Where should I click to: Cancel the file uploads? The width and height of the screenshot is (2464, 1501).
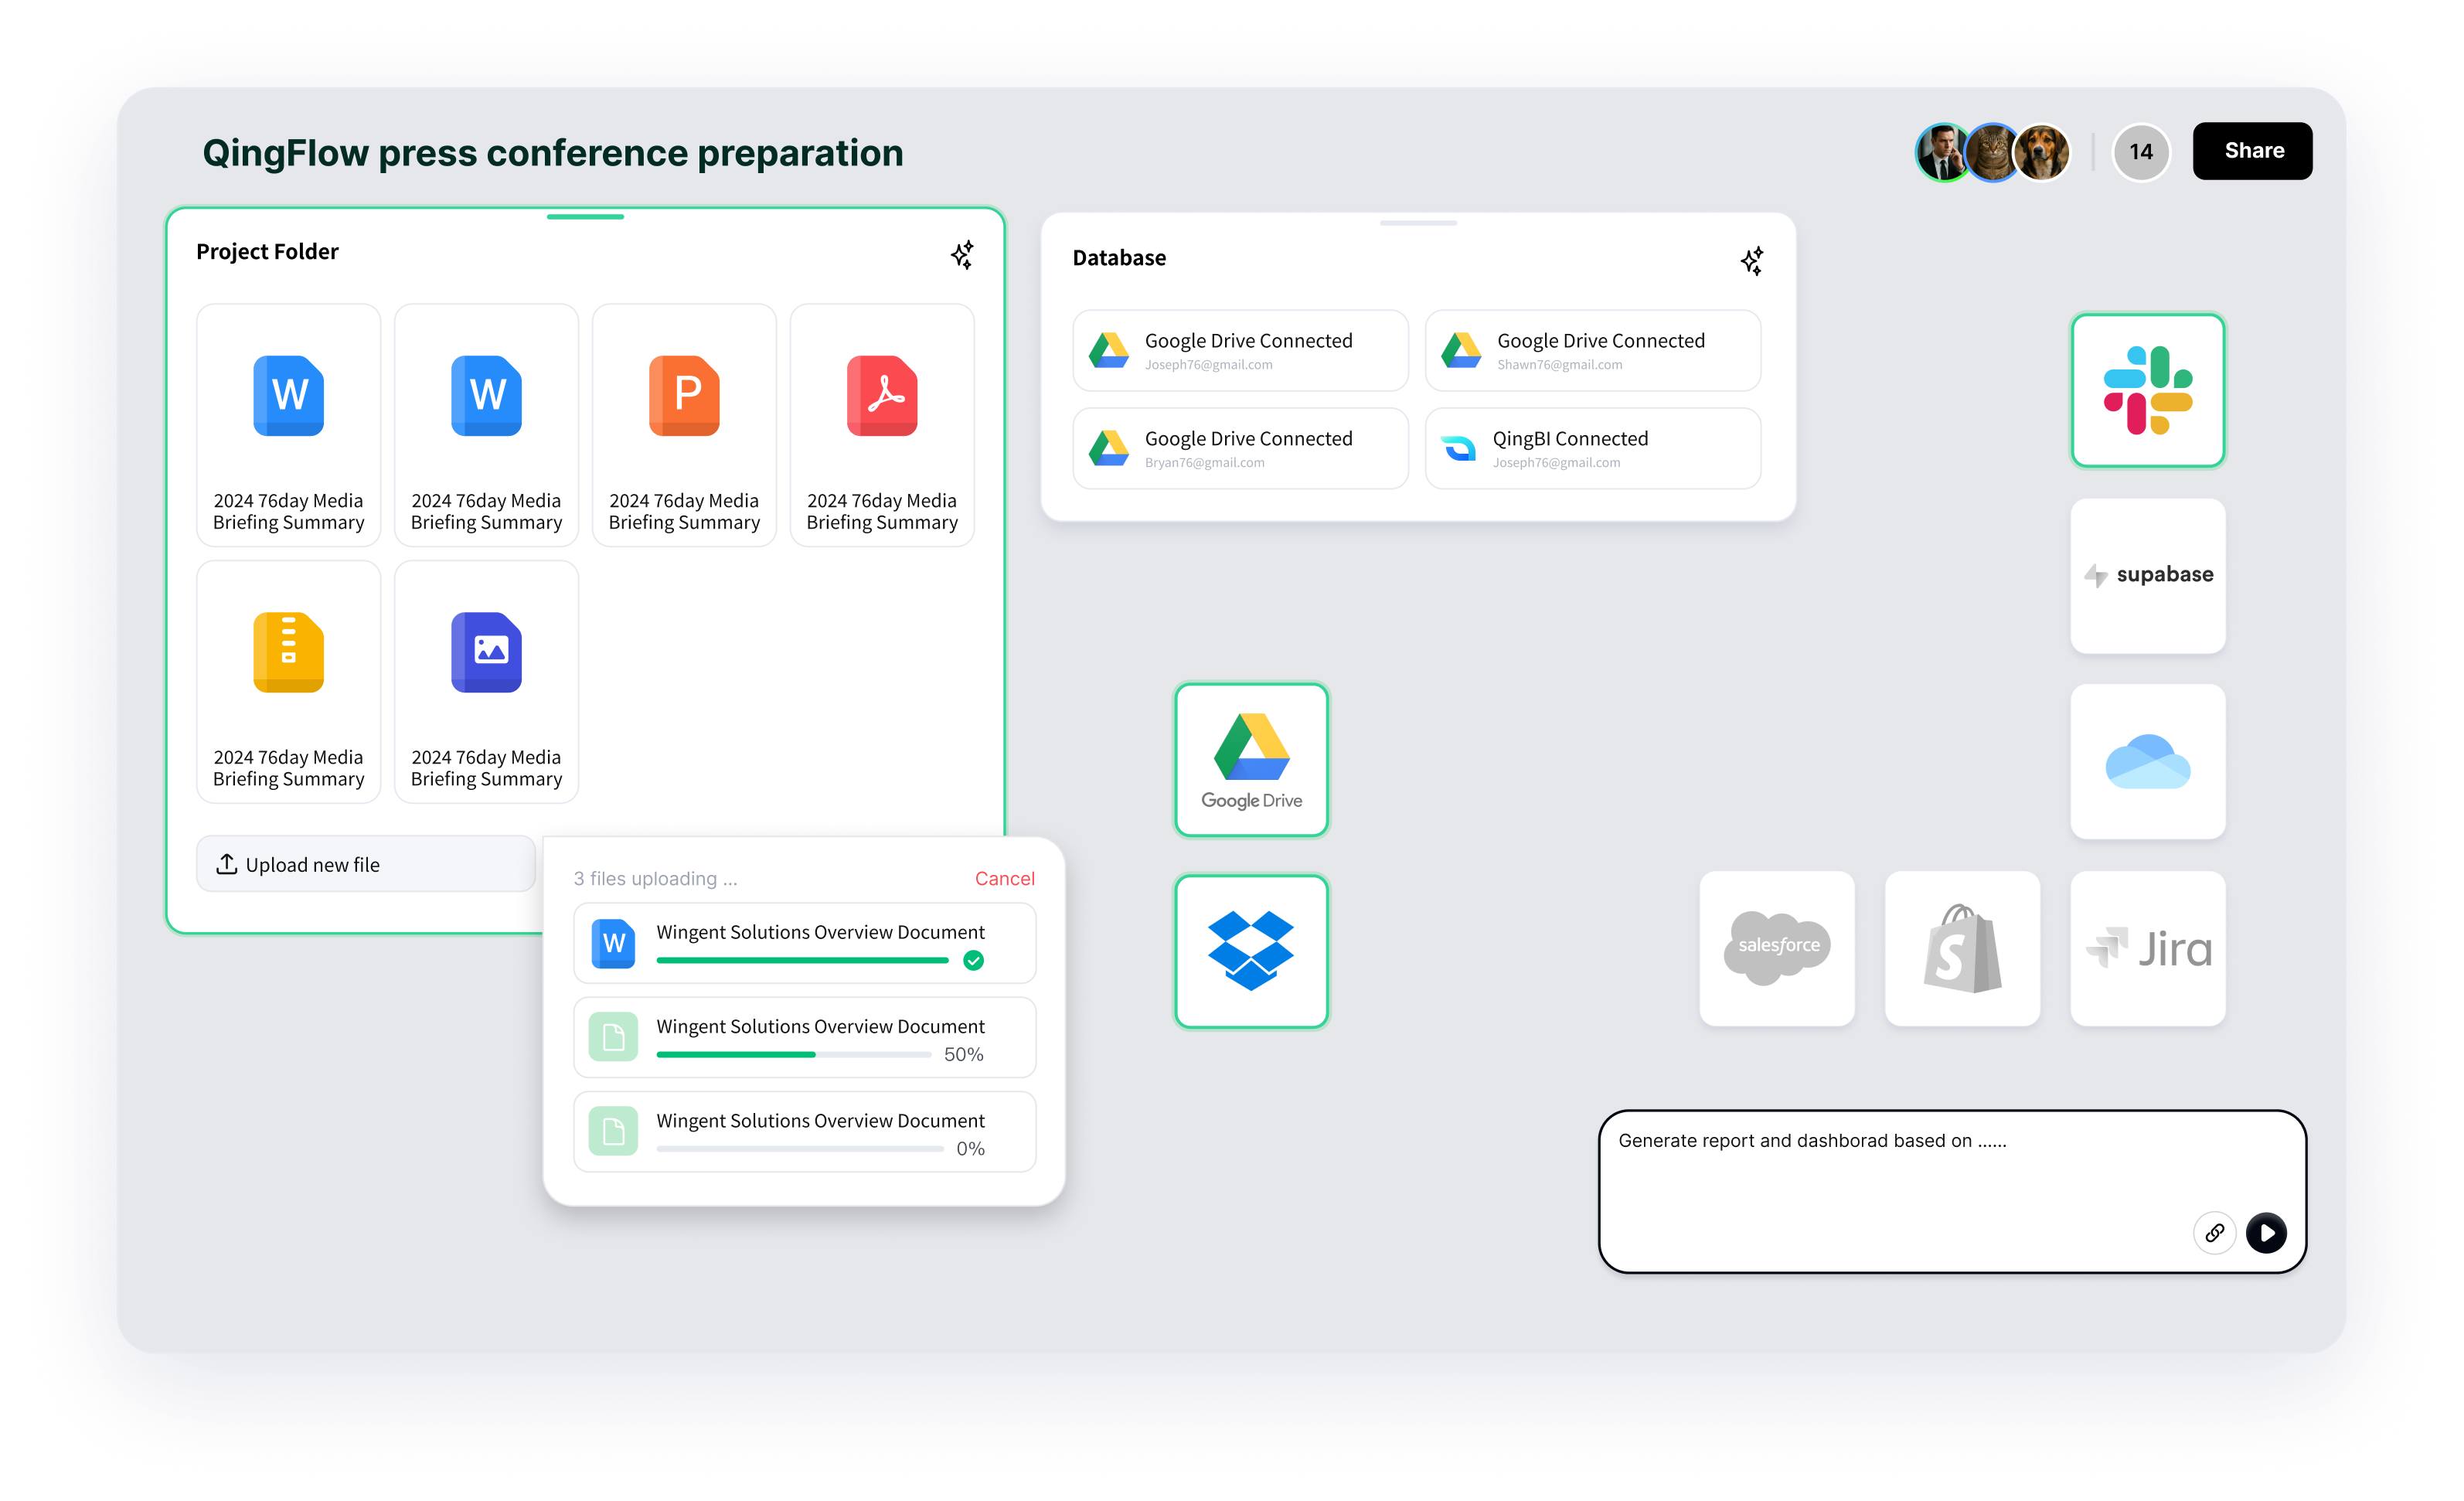[1004, 878]
